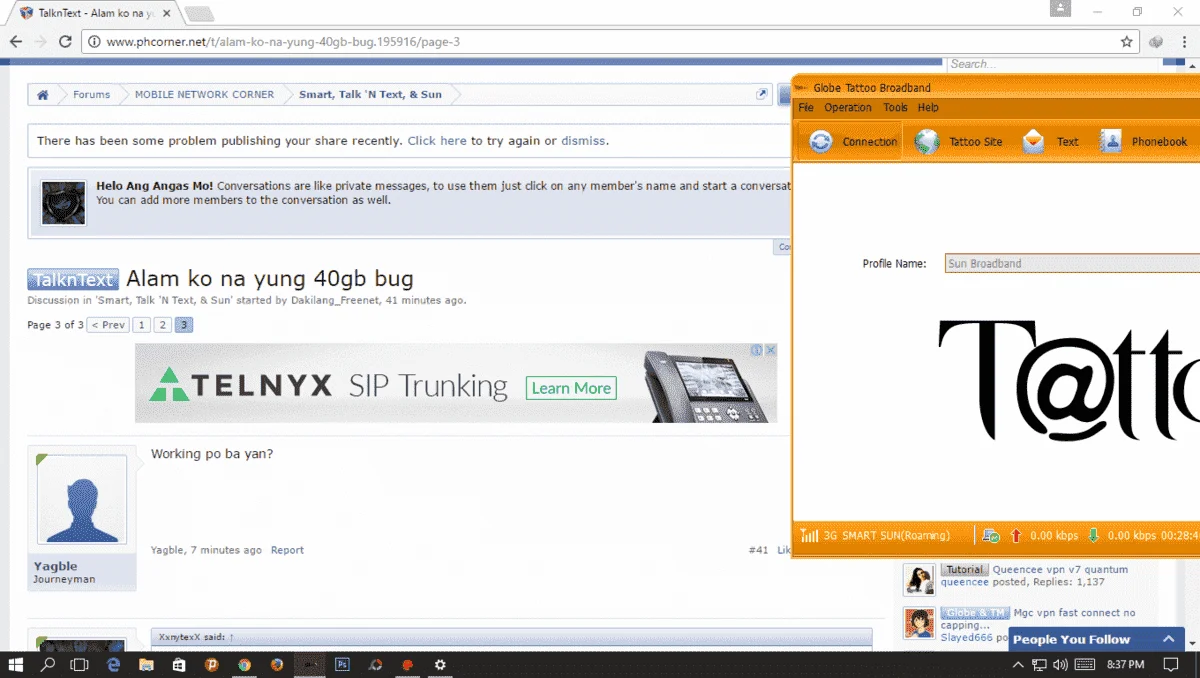Open Photoshop from taskbar
Screen dimensions: 1200x678
coord(342,664)
